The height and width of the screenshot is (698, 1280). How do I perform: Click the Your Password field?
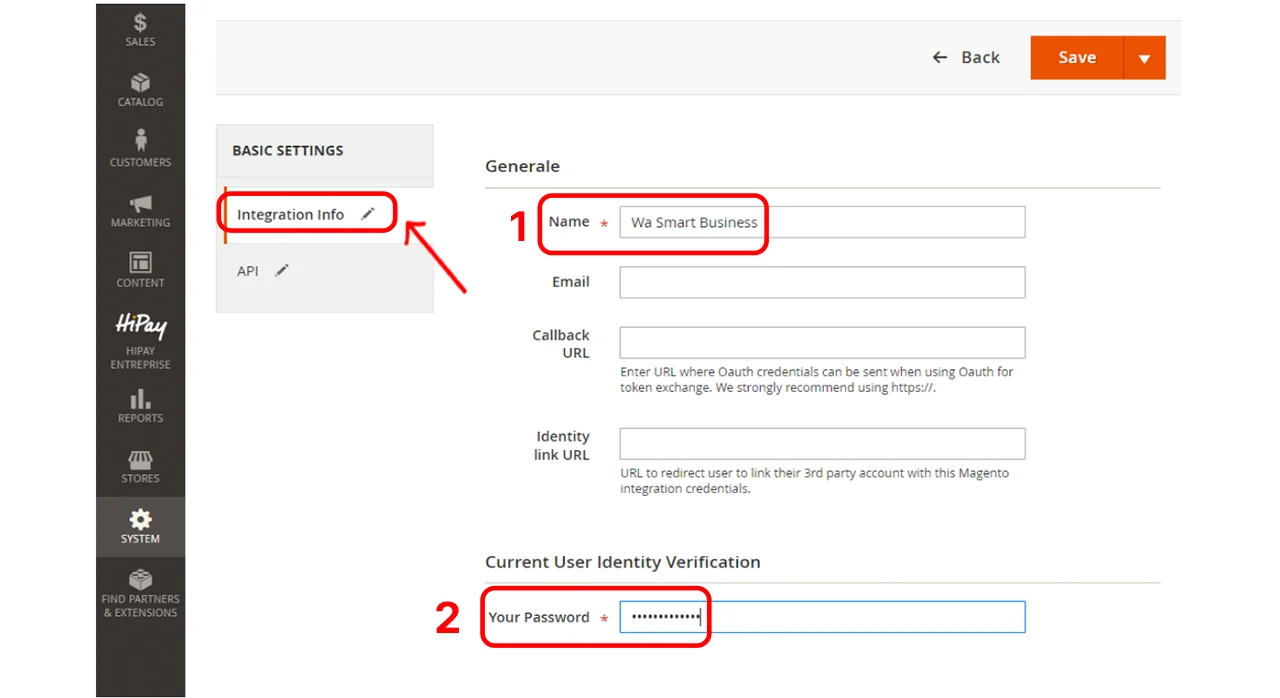click(x=822, y=617)
